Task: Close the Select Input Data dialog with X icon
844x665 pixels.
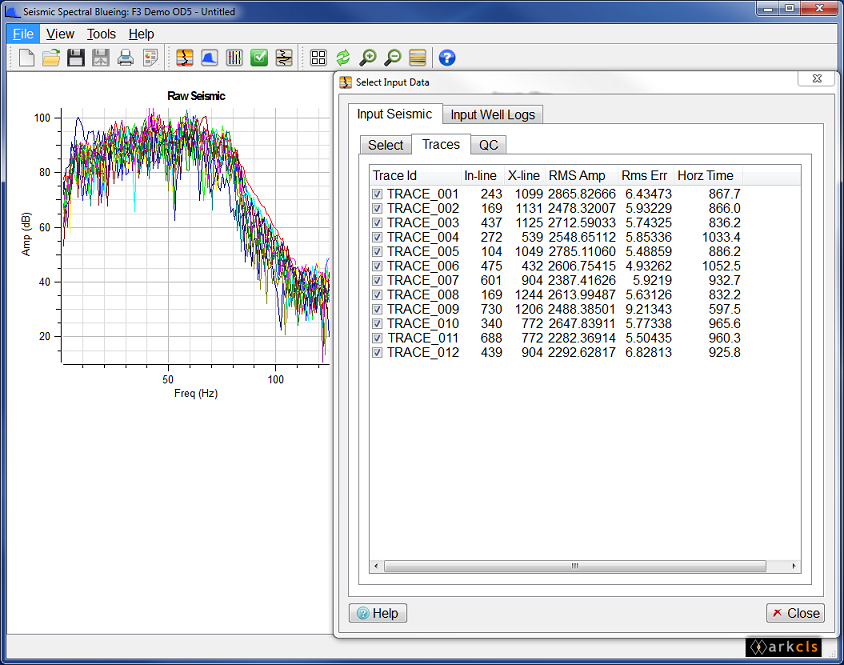Action: tap(817, 79)
